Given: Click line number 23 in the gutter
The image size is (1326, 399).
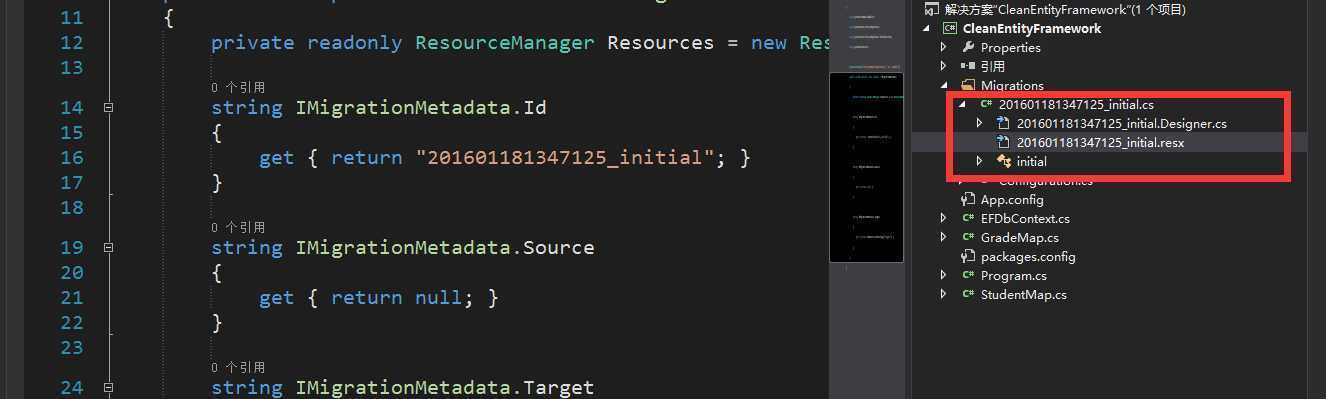Looking at the screenshot, I should click(71, 347).
